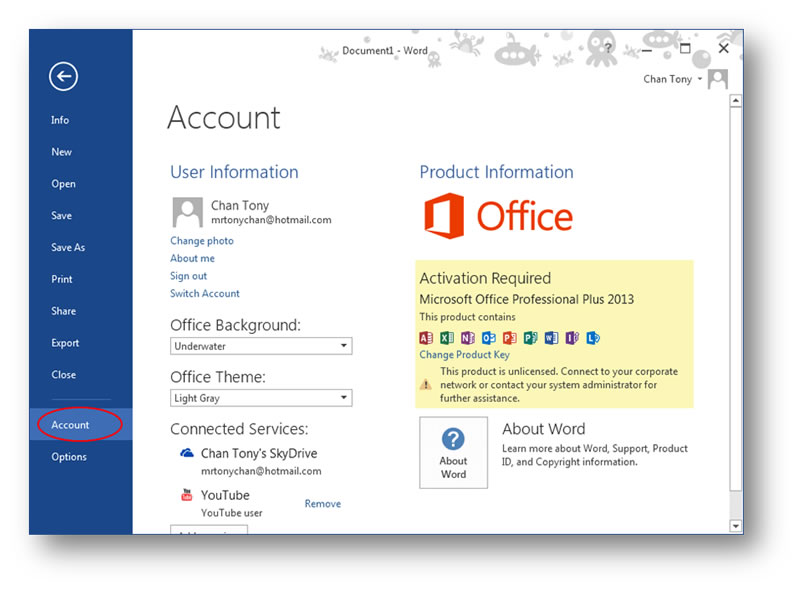
Task: Open the Office Background dropdown
Action: [261, 346]
